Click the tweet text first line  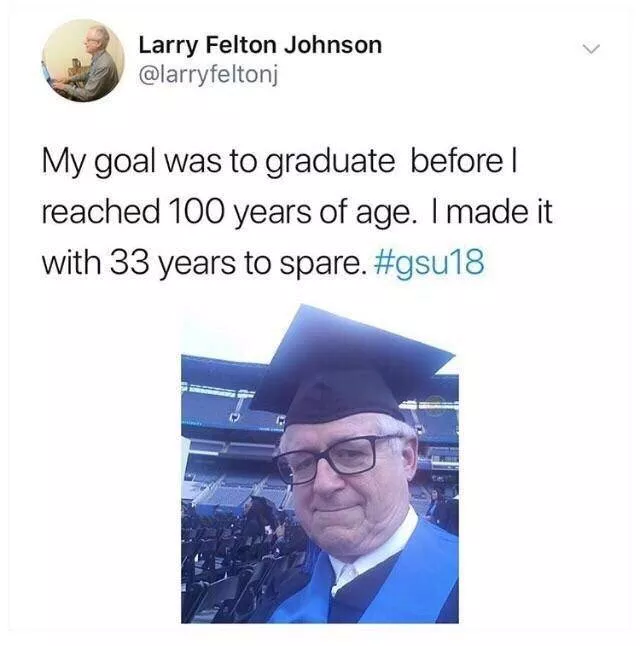280,162
